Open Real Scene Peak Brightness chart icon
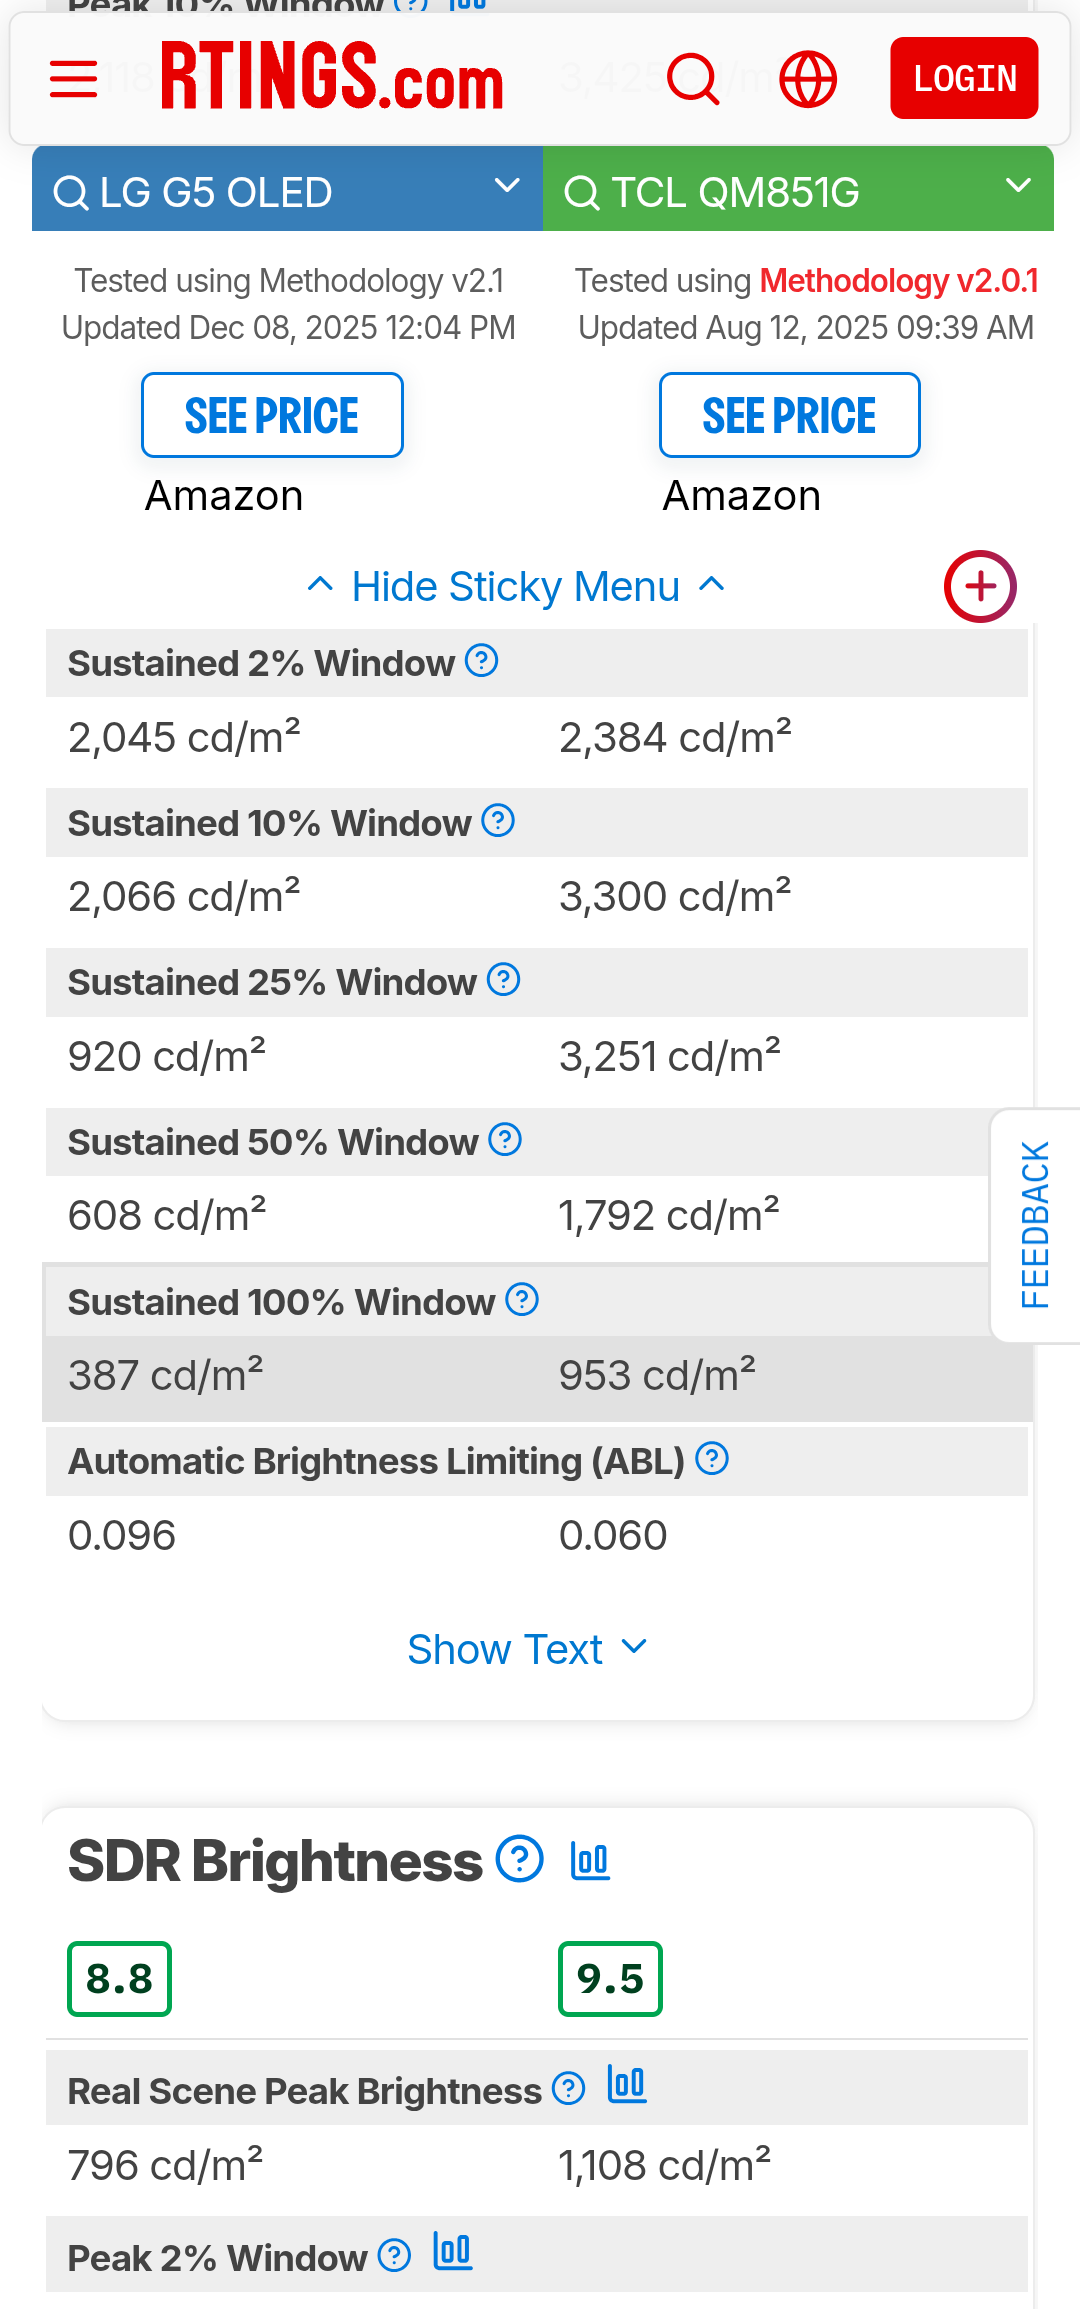The height and width of the screenshot is (2309, 1080). (627, 2085)
